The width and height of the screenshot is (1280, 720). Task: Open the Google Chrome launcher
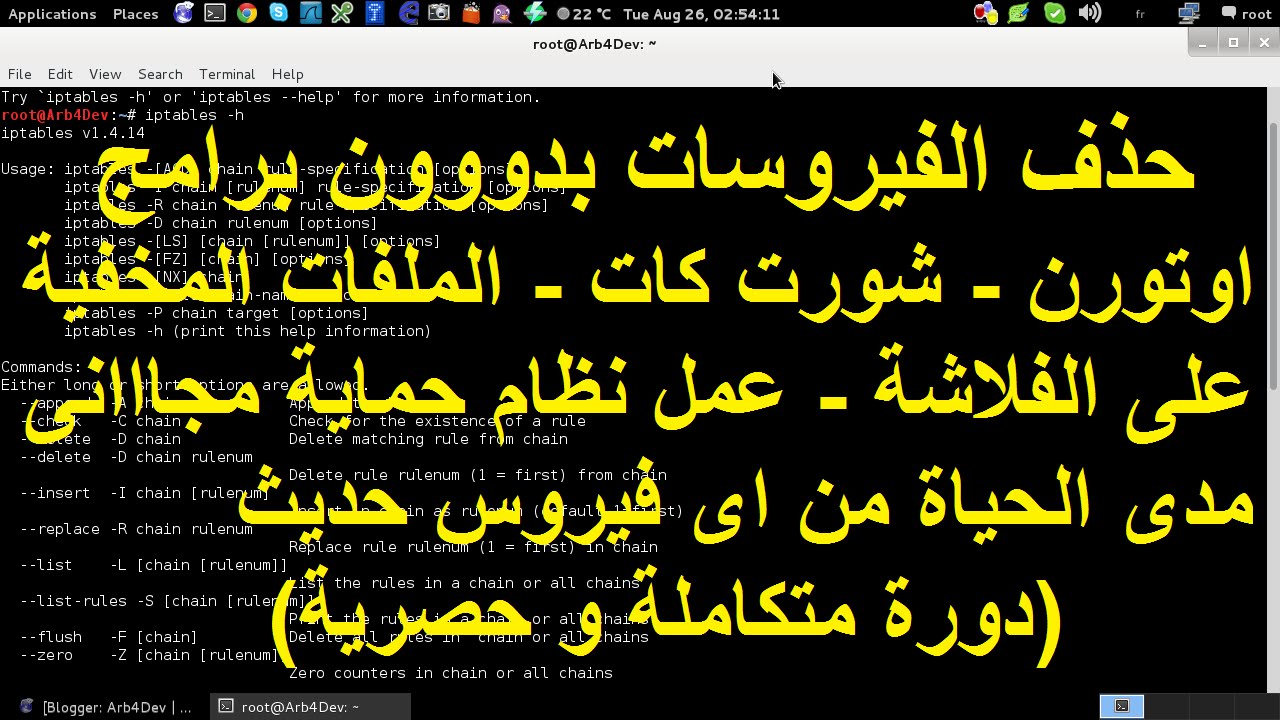pyautogui.click(x=247, y=13)
